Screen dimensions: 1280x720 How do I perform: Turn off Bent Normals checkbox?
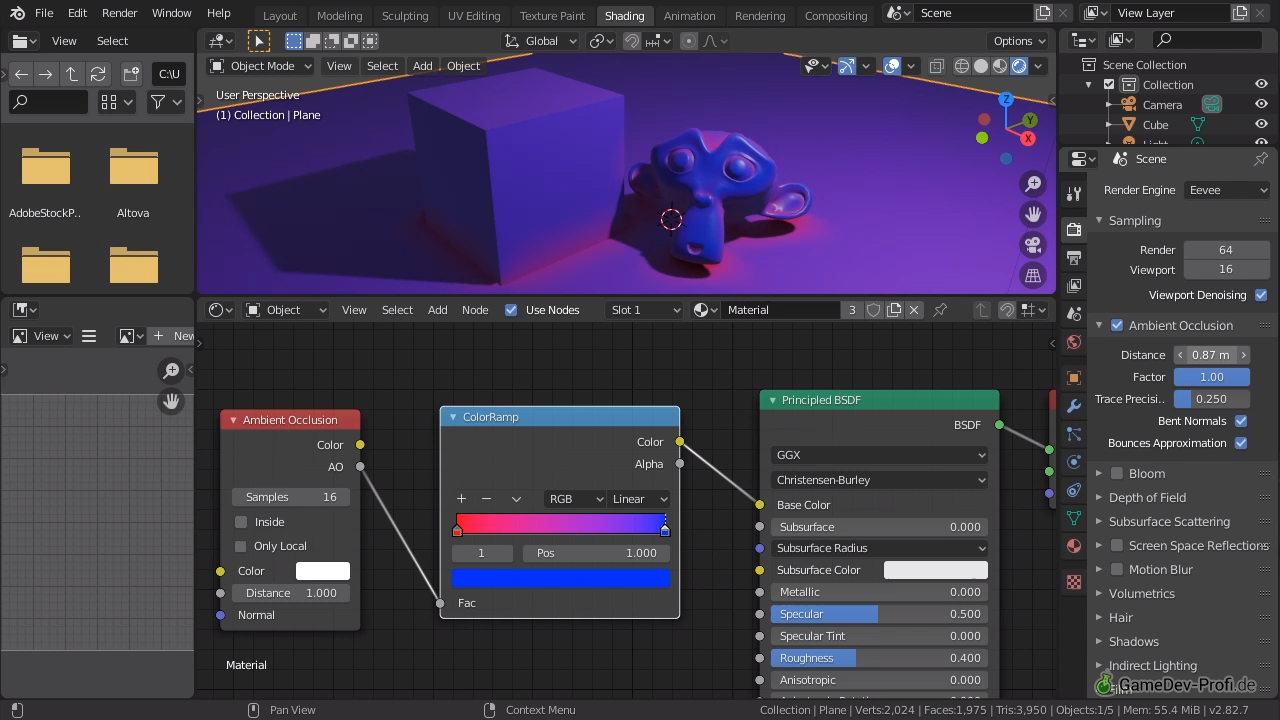click(1241, 421)
